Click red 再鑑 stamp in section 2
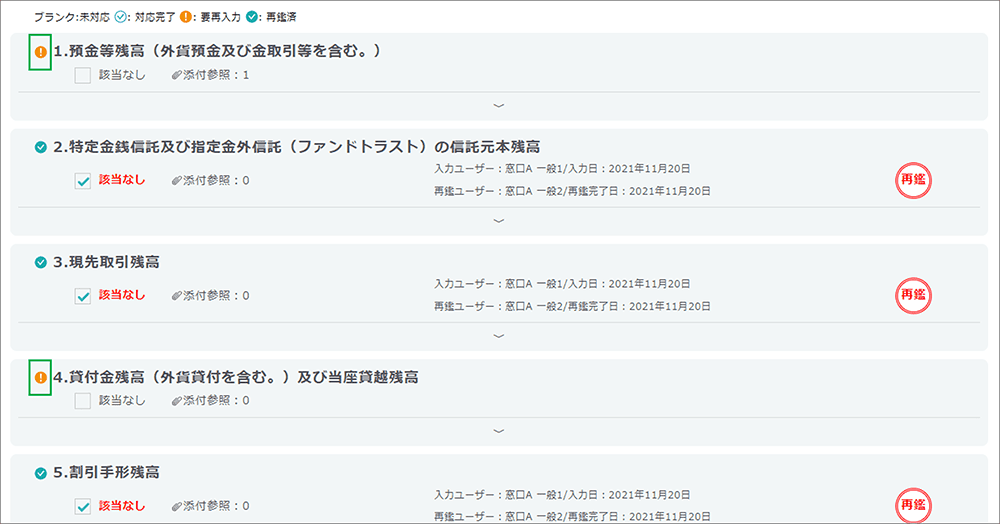Viewport: 1000px width, 524px height. coord(912,181)
